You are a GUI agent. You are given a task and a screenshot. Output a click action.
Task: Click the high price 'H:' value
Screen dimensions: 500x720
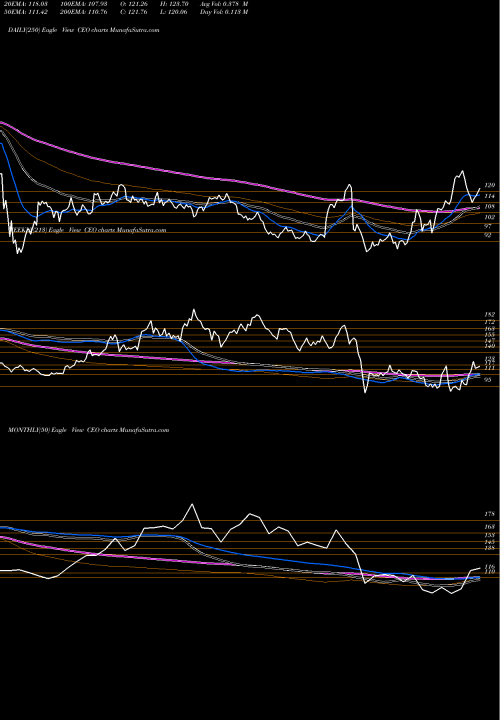coord(175,4)
